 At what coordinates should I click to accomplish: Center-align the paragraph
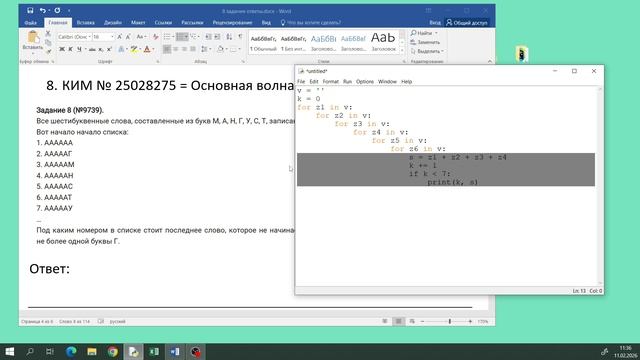tap(176, 49)
